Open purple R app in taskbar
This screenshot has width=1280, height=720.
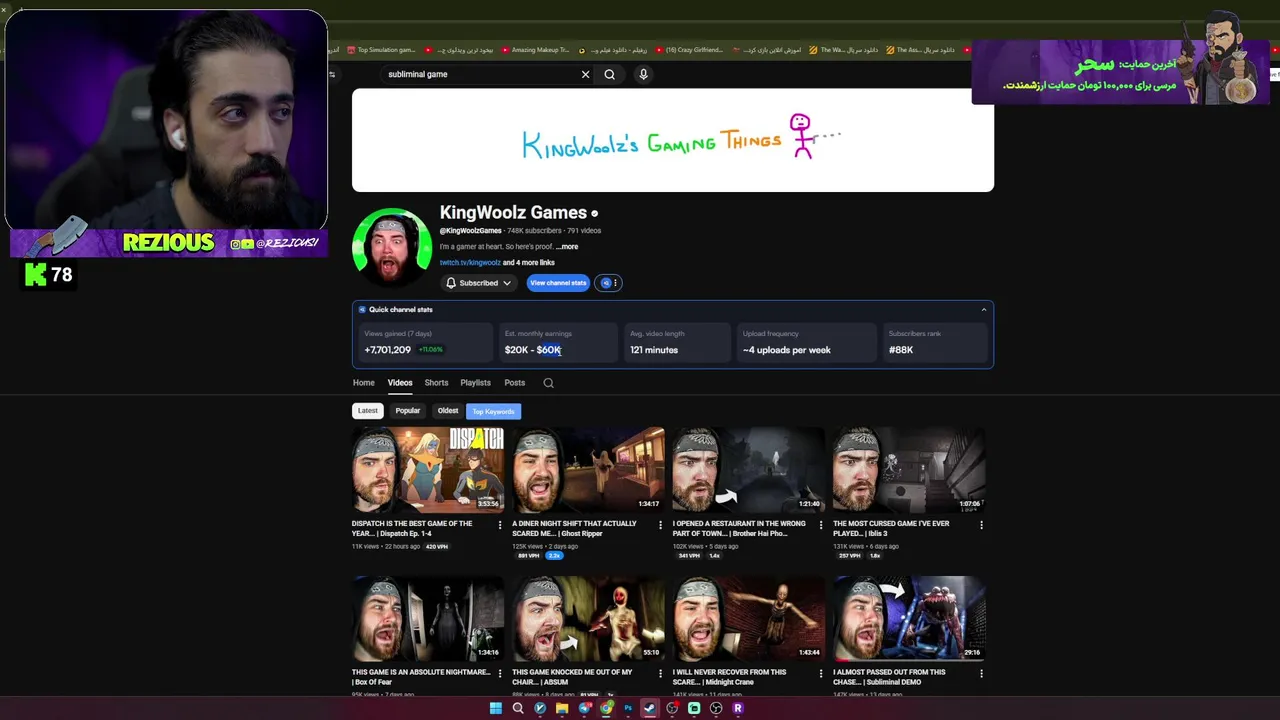click(738, 708)
